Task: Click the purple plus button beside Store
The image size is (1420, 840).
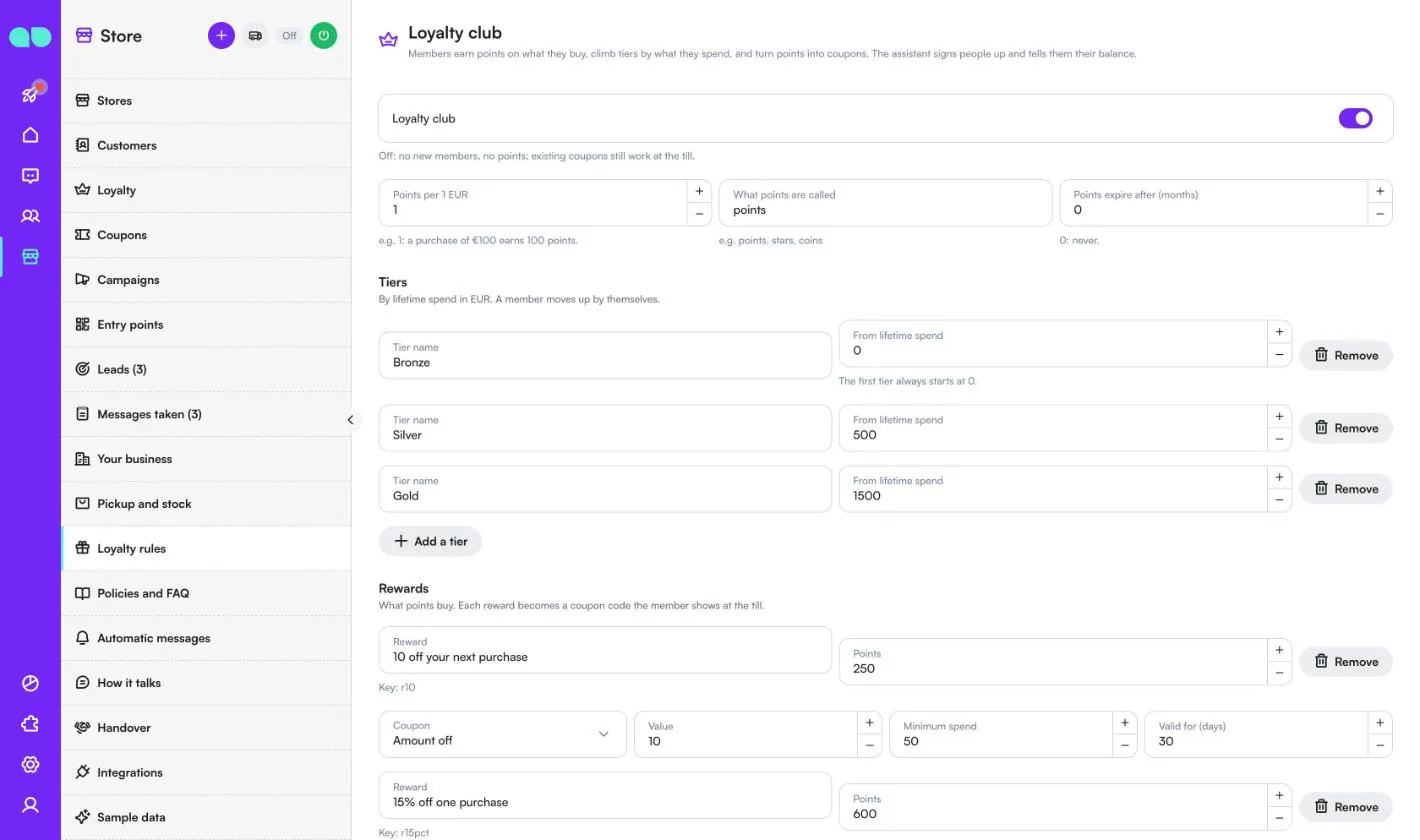Action: pyautogui.click(x=221, y=36)
